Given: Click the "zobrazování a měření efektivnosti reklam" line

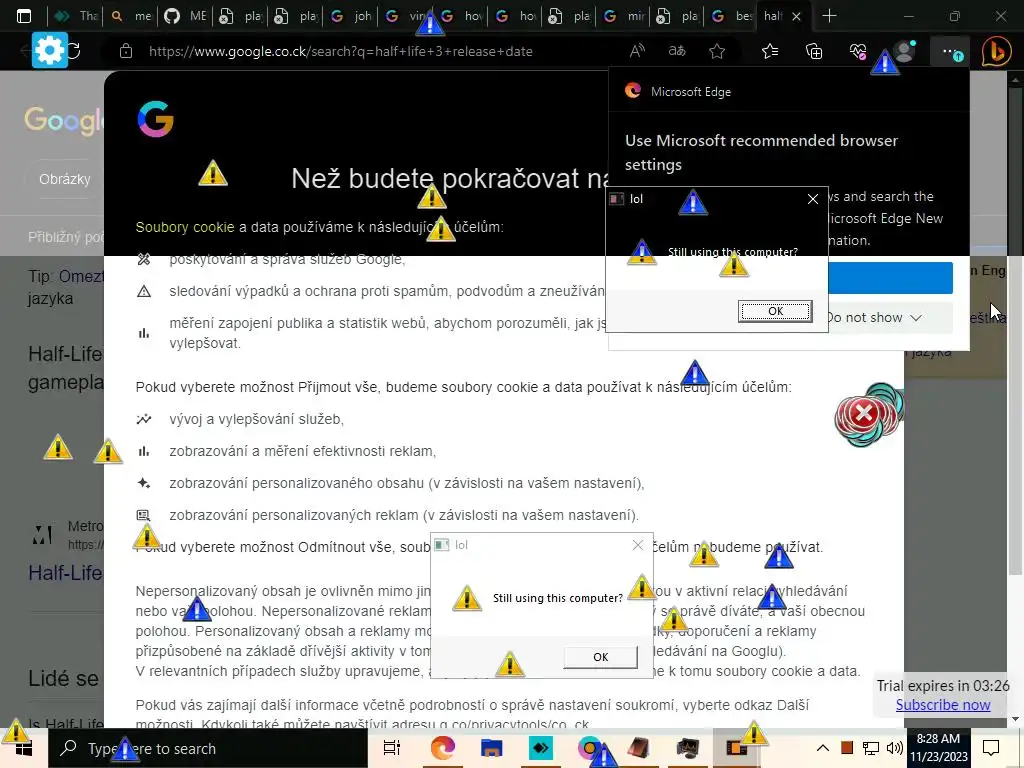Looking at the screenshot, I should pyautogui.click(x=302, y=451).
